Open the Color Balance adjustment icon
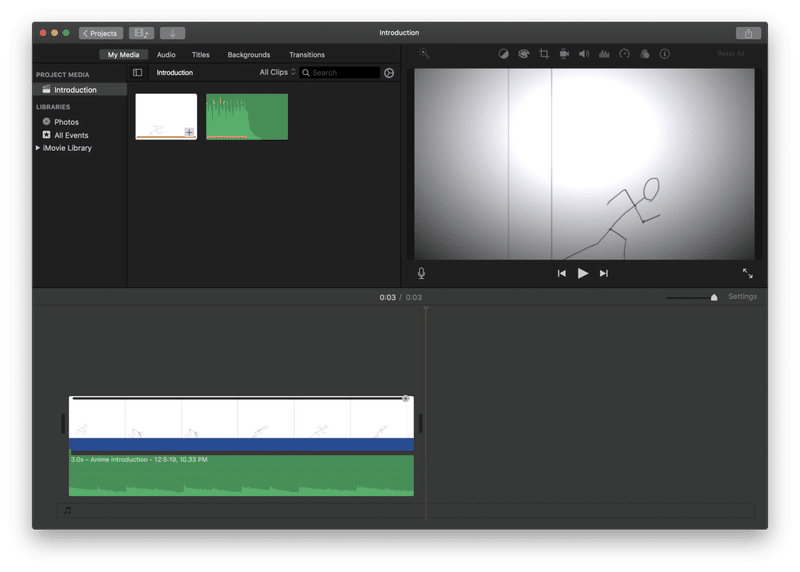Image resolution: width=800 pixels, height=572 pixels. (503, 54)
